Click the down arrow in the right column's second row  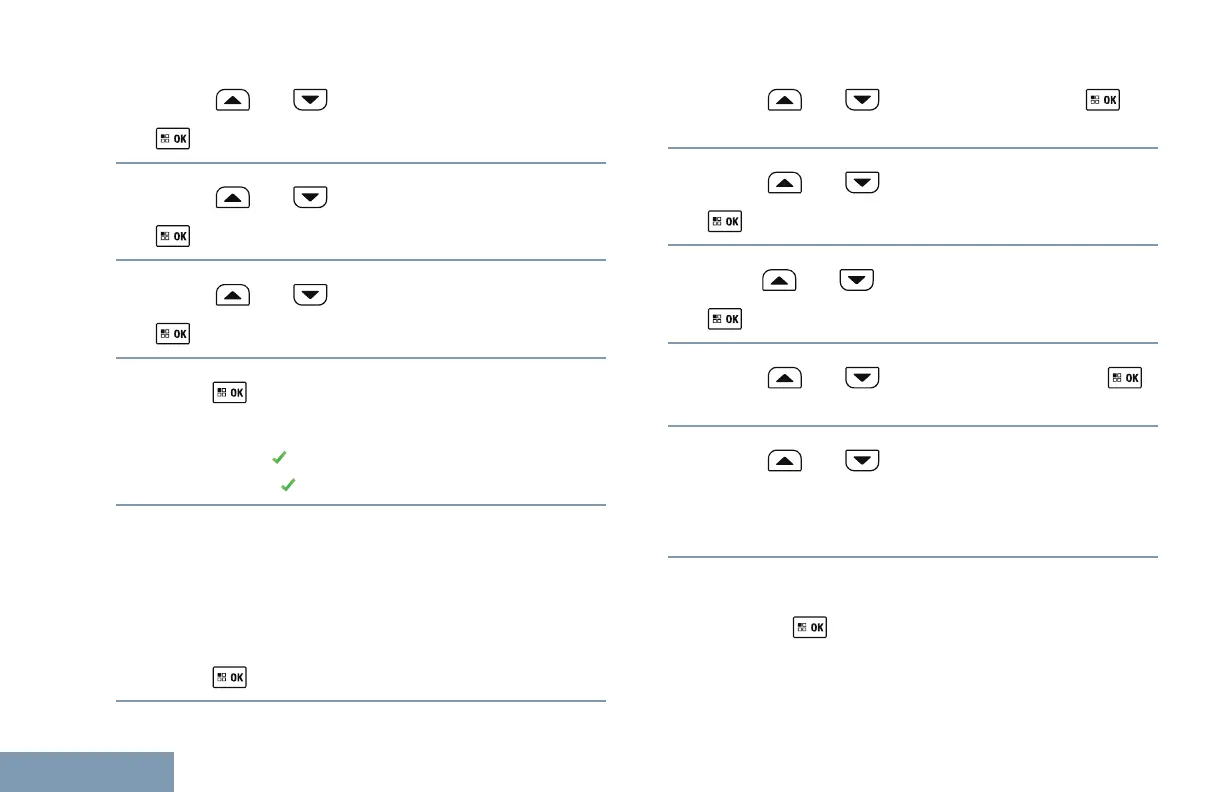(862, 183)
